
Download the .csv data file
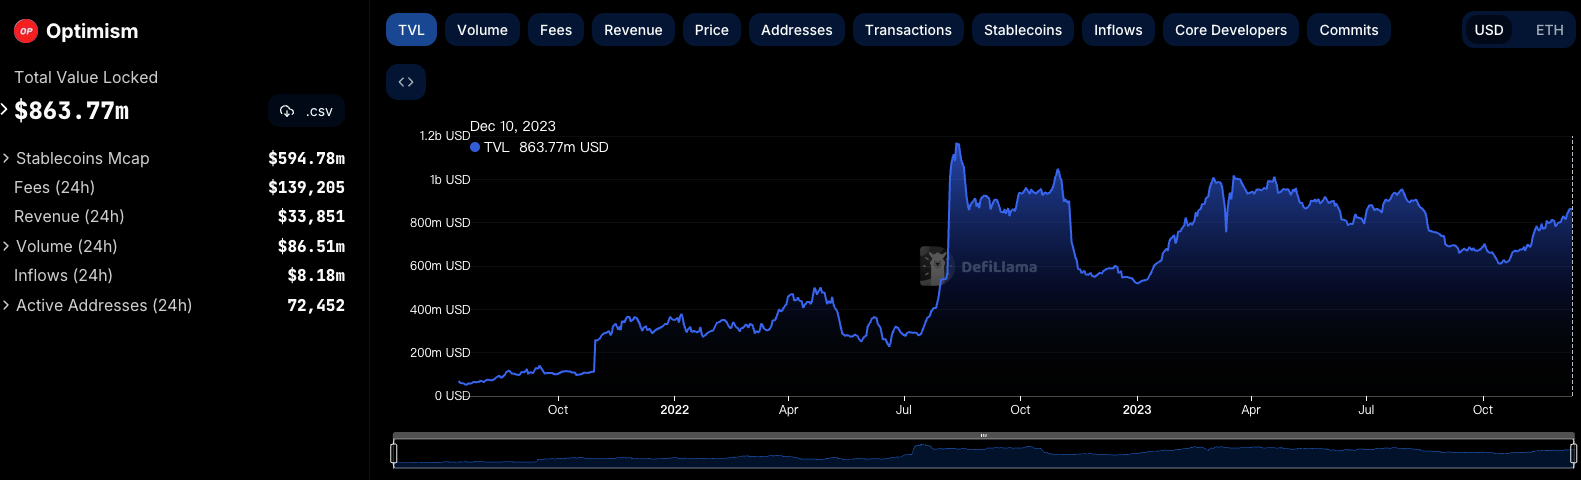[x=306, y=111]
